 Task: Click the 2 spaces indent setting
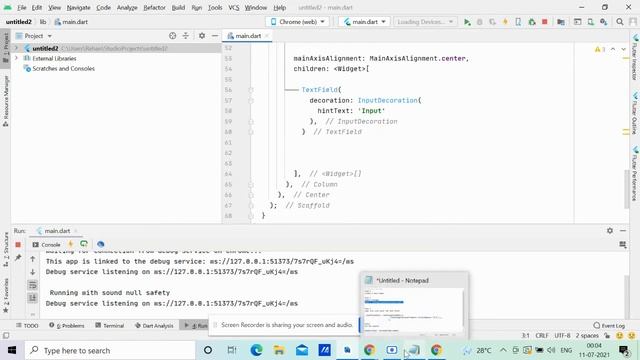click(x=587, y=336)
